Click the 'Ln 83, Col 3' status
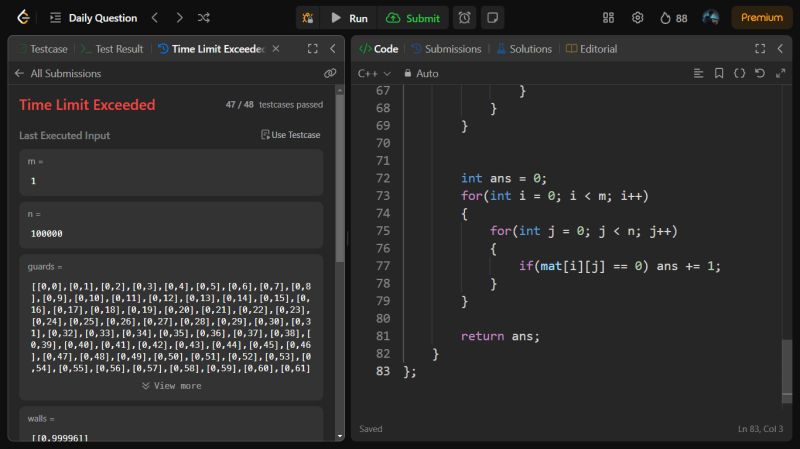This screenshot has height=449, width=800. [760, 429]
